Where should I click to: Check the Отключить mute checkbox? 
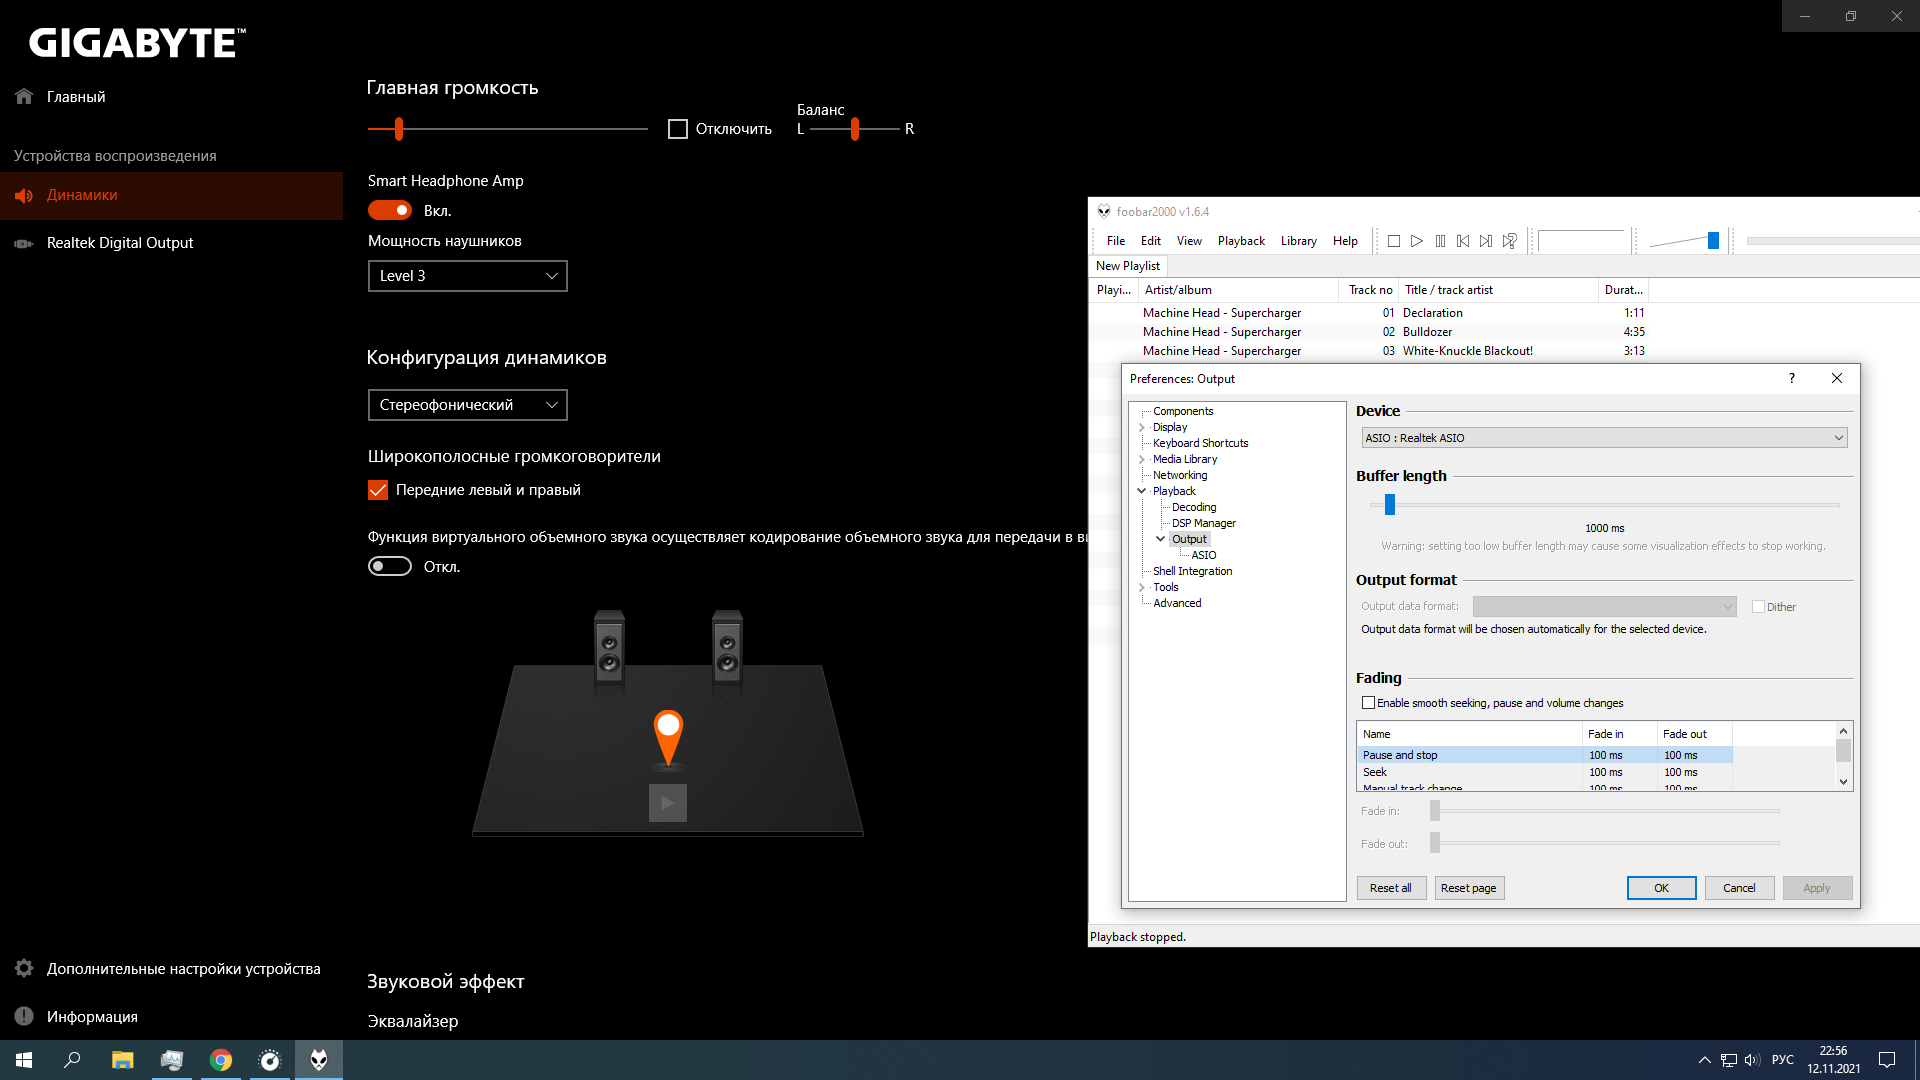[678, 129]
